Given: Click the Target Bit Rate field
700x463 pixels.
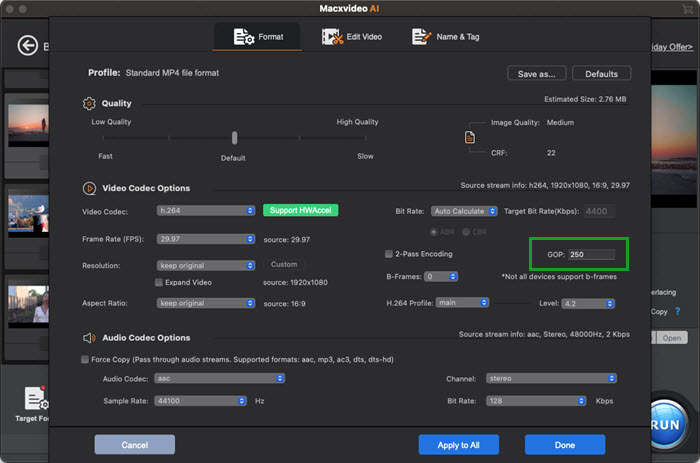Looking at the screenshot, I should [x=600, y=211].
